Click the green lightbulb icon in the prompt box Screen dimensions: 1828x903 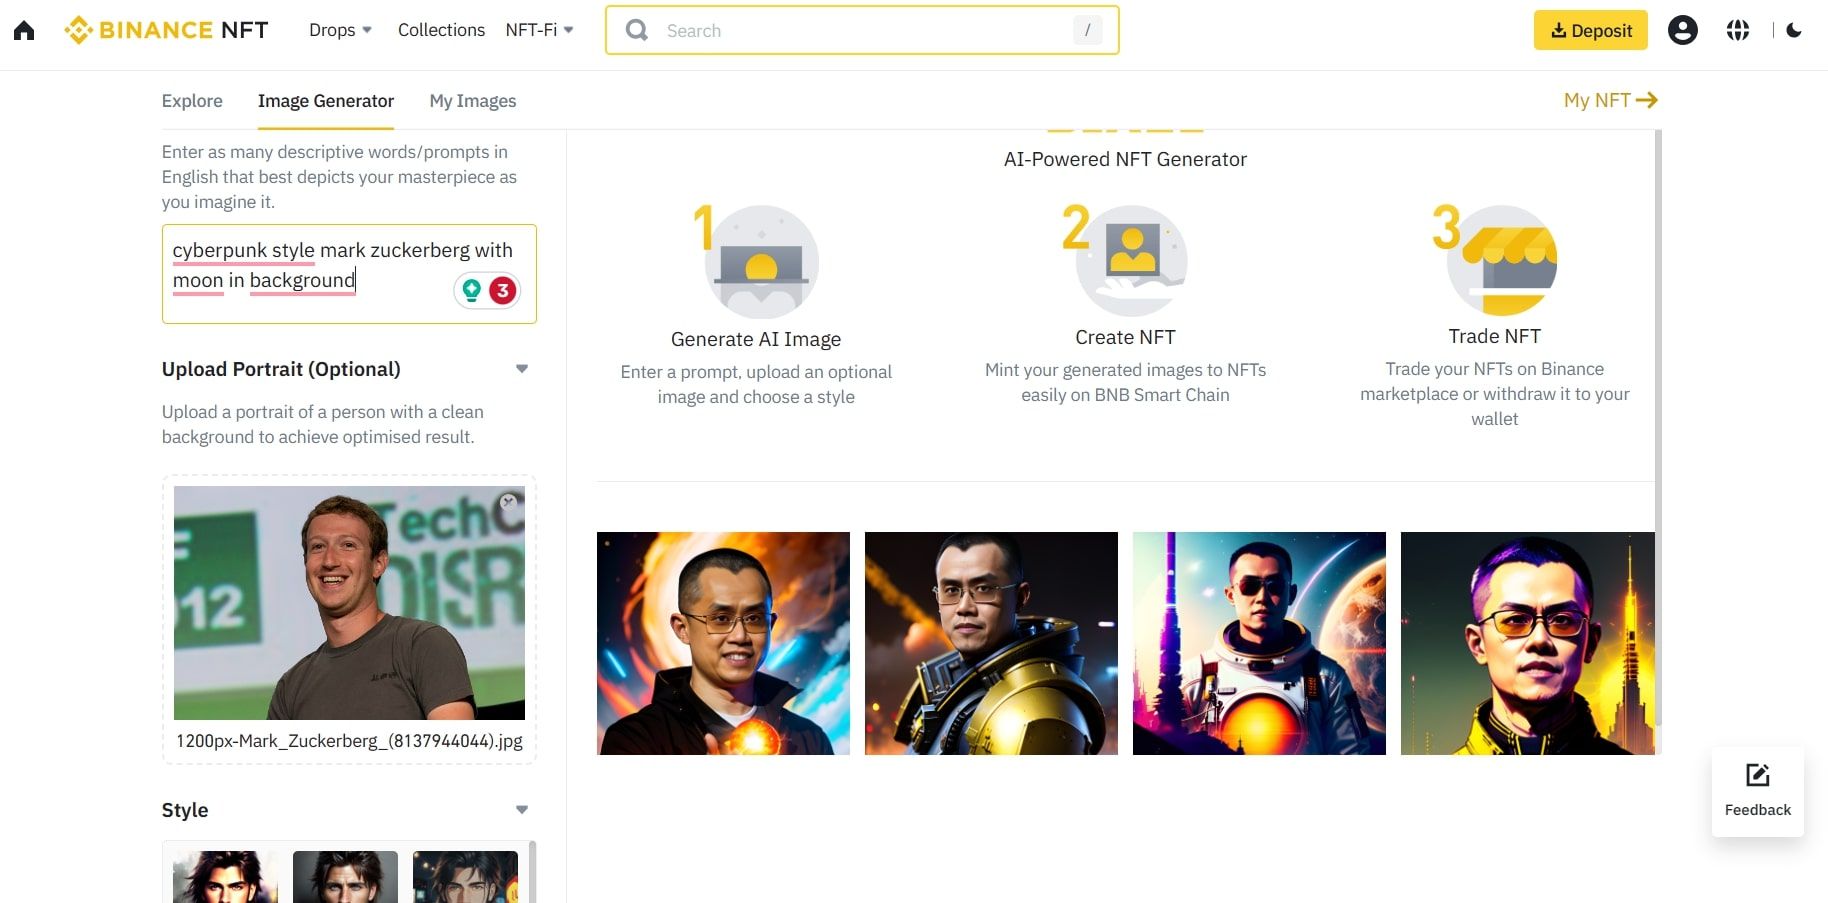point(471,290)
